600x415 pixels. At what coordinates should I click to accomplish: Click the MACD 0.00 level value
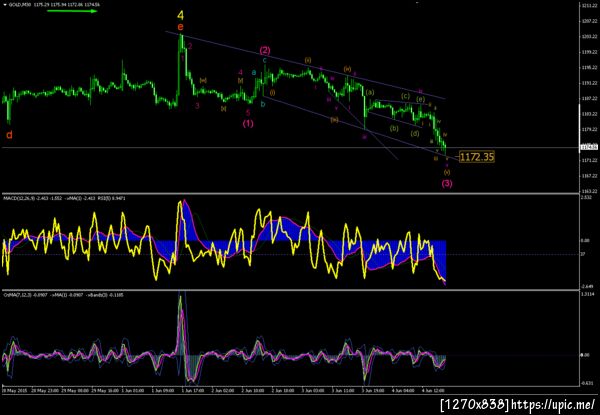[587, 241]
